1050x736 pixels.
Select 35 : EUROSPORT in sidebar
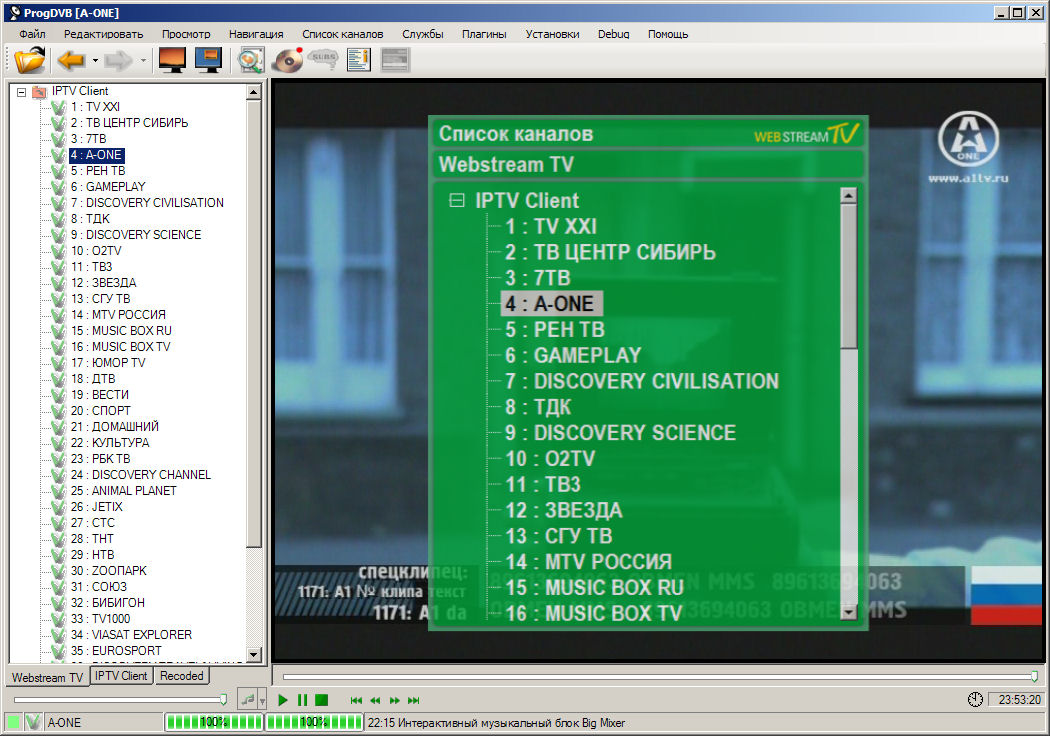(x=117, y=651)
